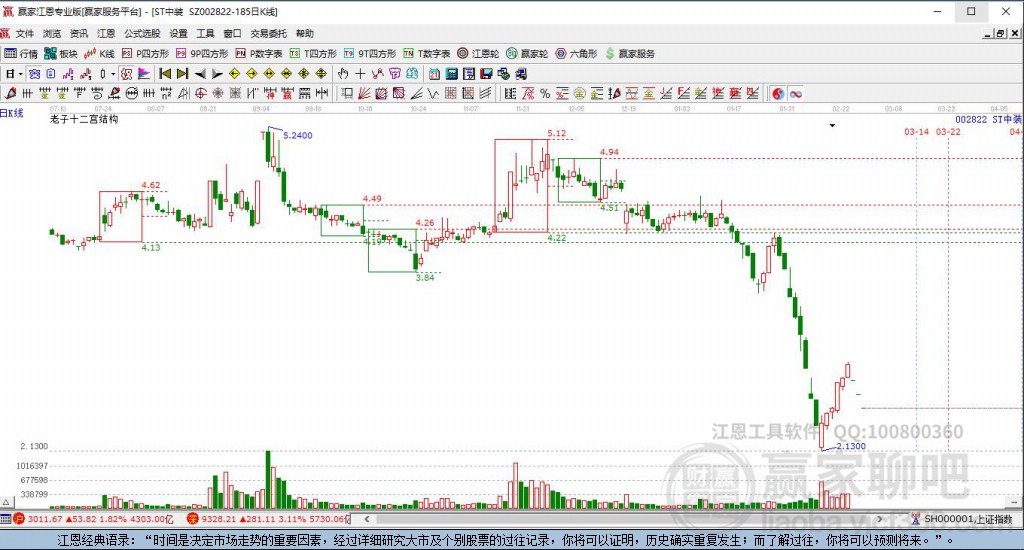
Task: Open the 江恩轮 Gann wheel
Action: pos(478,54)
